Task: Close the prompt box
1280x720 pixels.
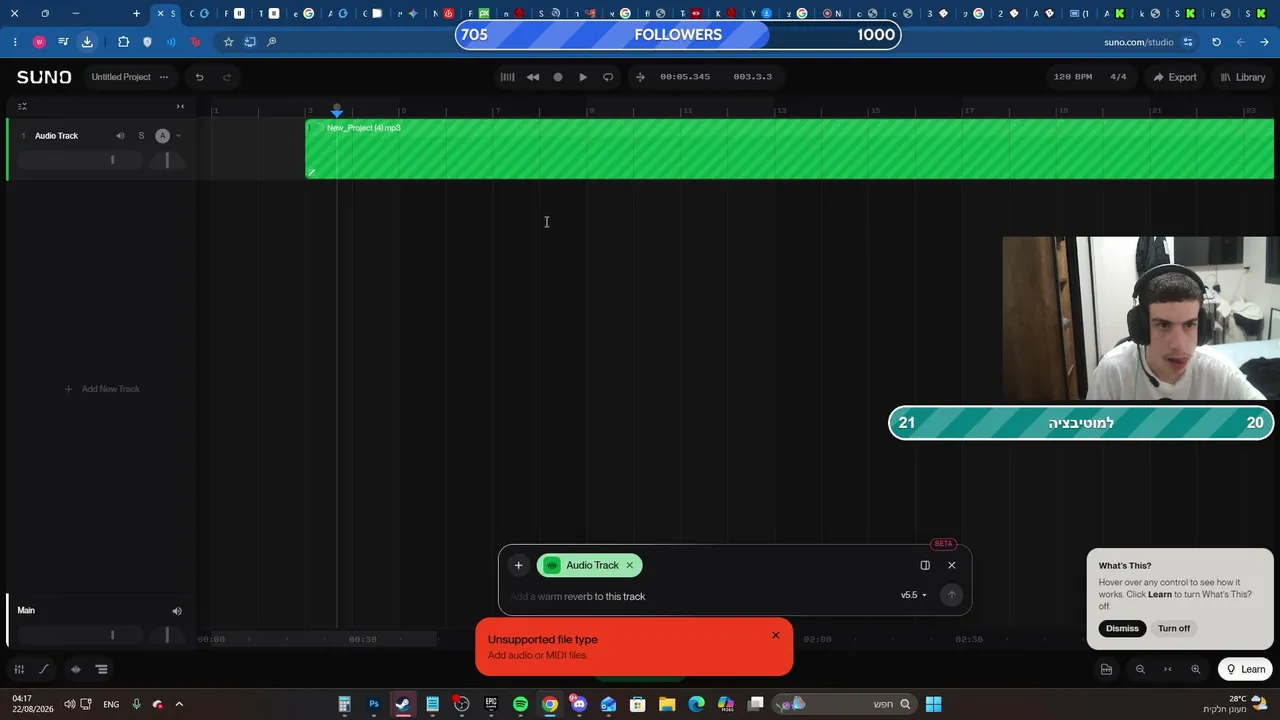Action: tap(951, 565)
